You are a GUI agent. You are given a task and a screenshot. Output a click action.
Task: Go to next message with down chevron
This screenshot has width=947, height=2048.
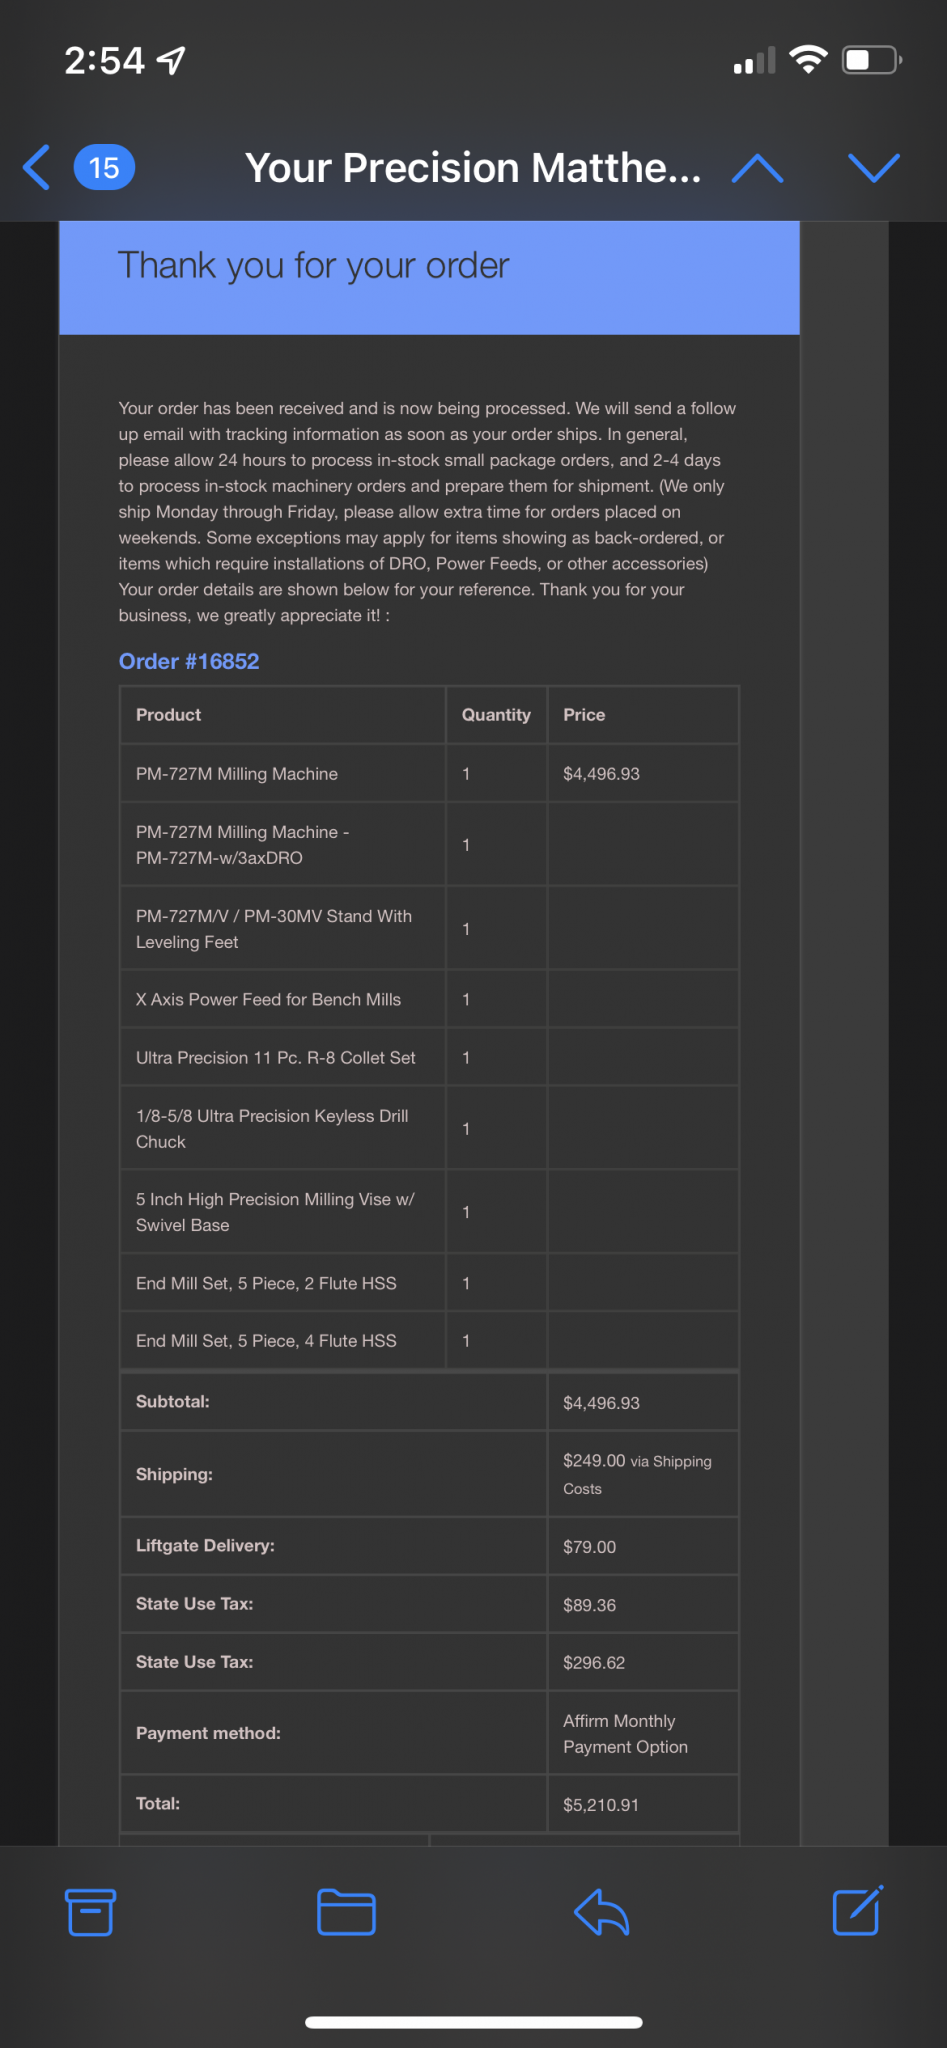click(873, 168)
